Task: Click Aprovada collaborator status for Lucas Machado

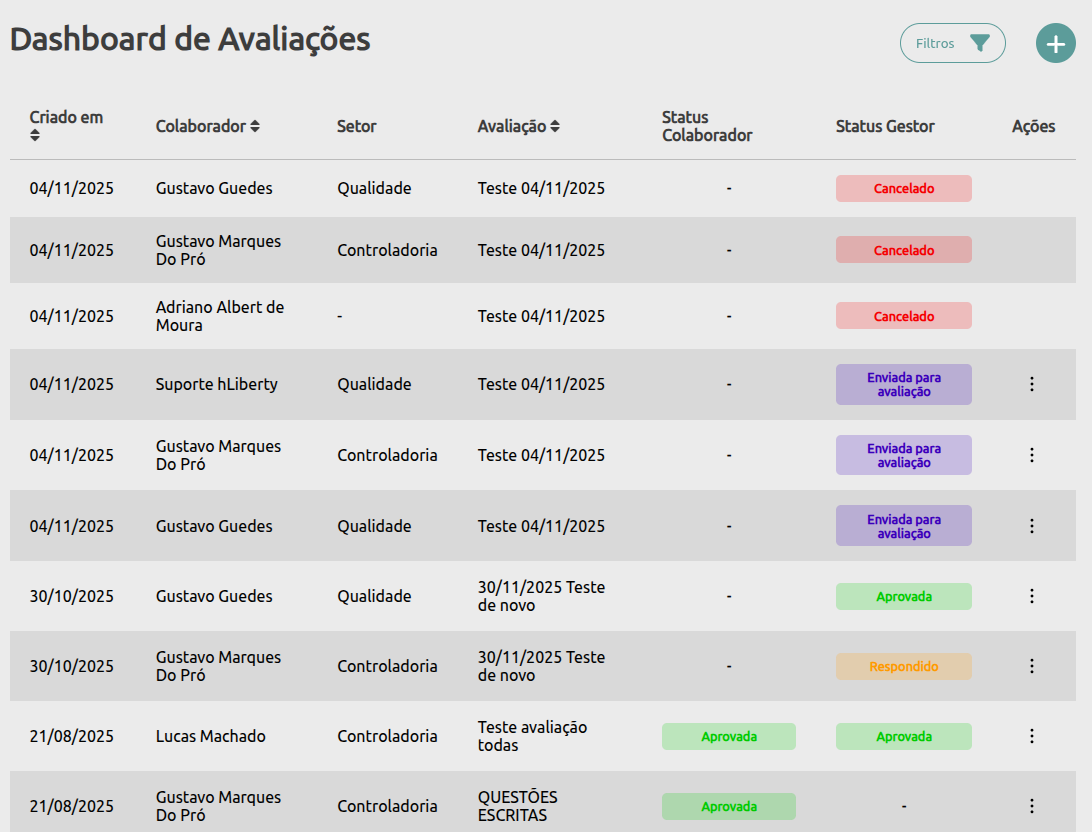Action: tap(728, 736)
